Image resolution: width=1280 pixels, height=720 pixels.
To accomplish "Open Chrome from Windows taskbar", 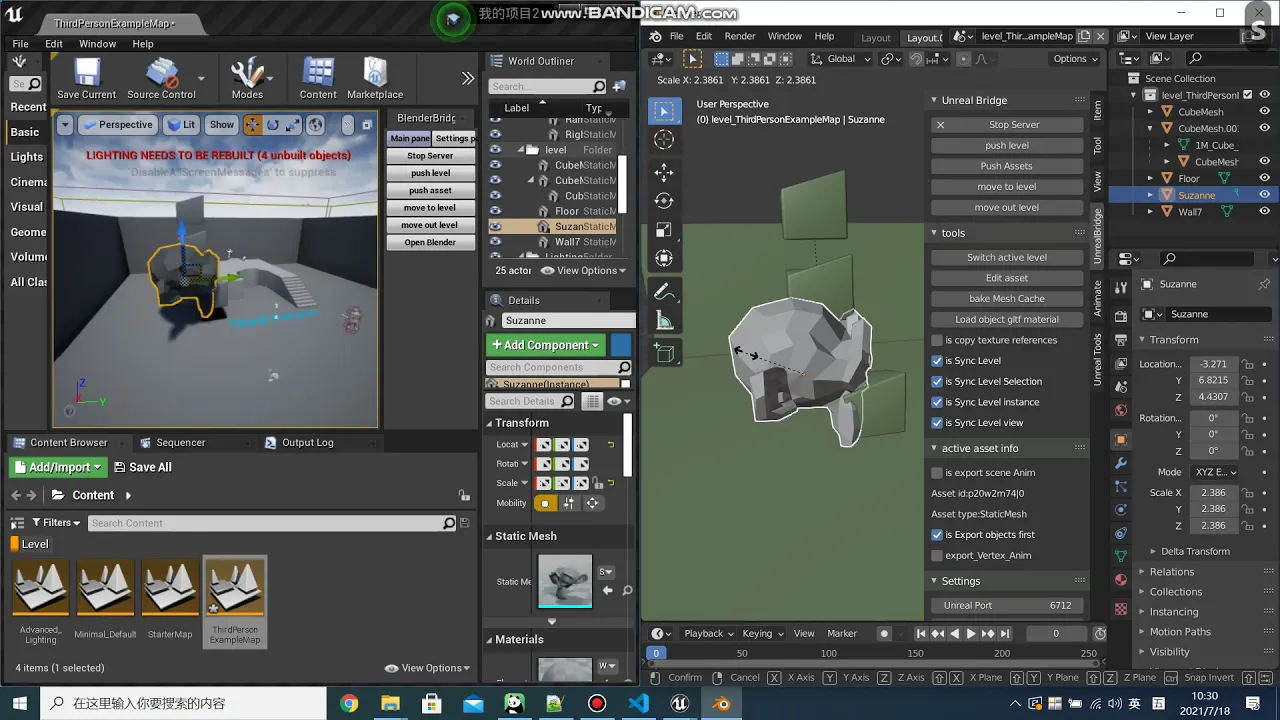I will [349, 703].
